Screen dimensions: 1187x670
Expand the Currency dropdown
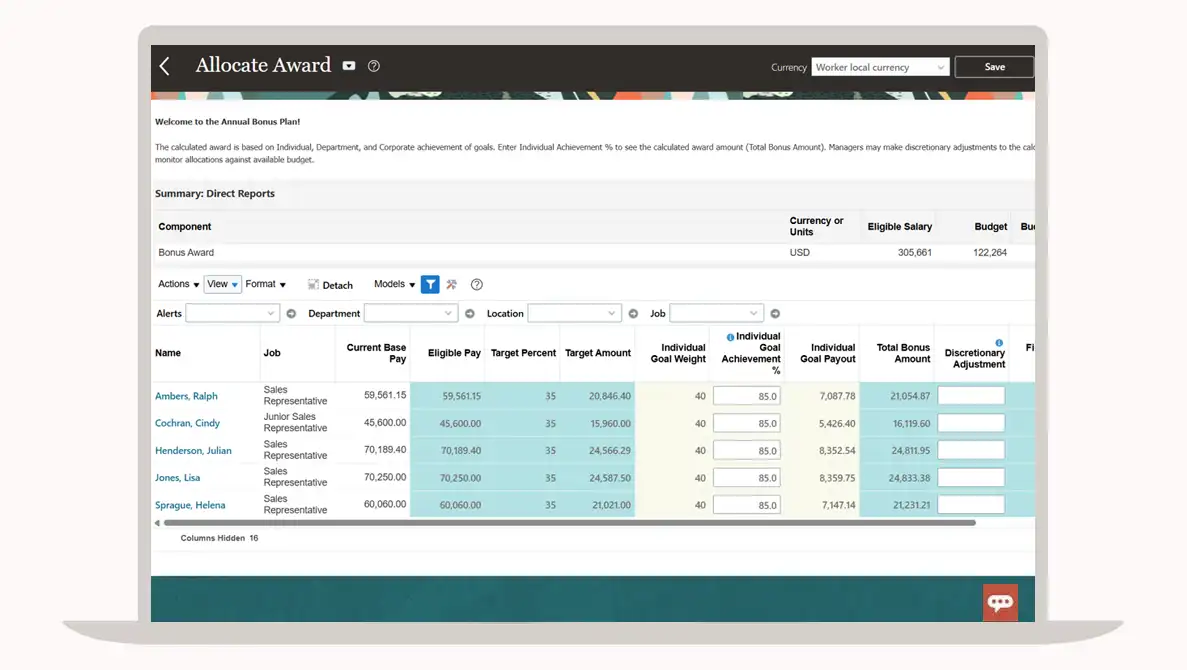coord(880,67)
